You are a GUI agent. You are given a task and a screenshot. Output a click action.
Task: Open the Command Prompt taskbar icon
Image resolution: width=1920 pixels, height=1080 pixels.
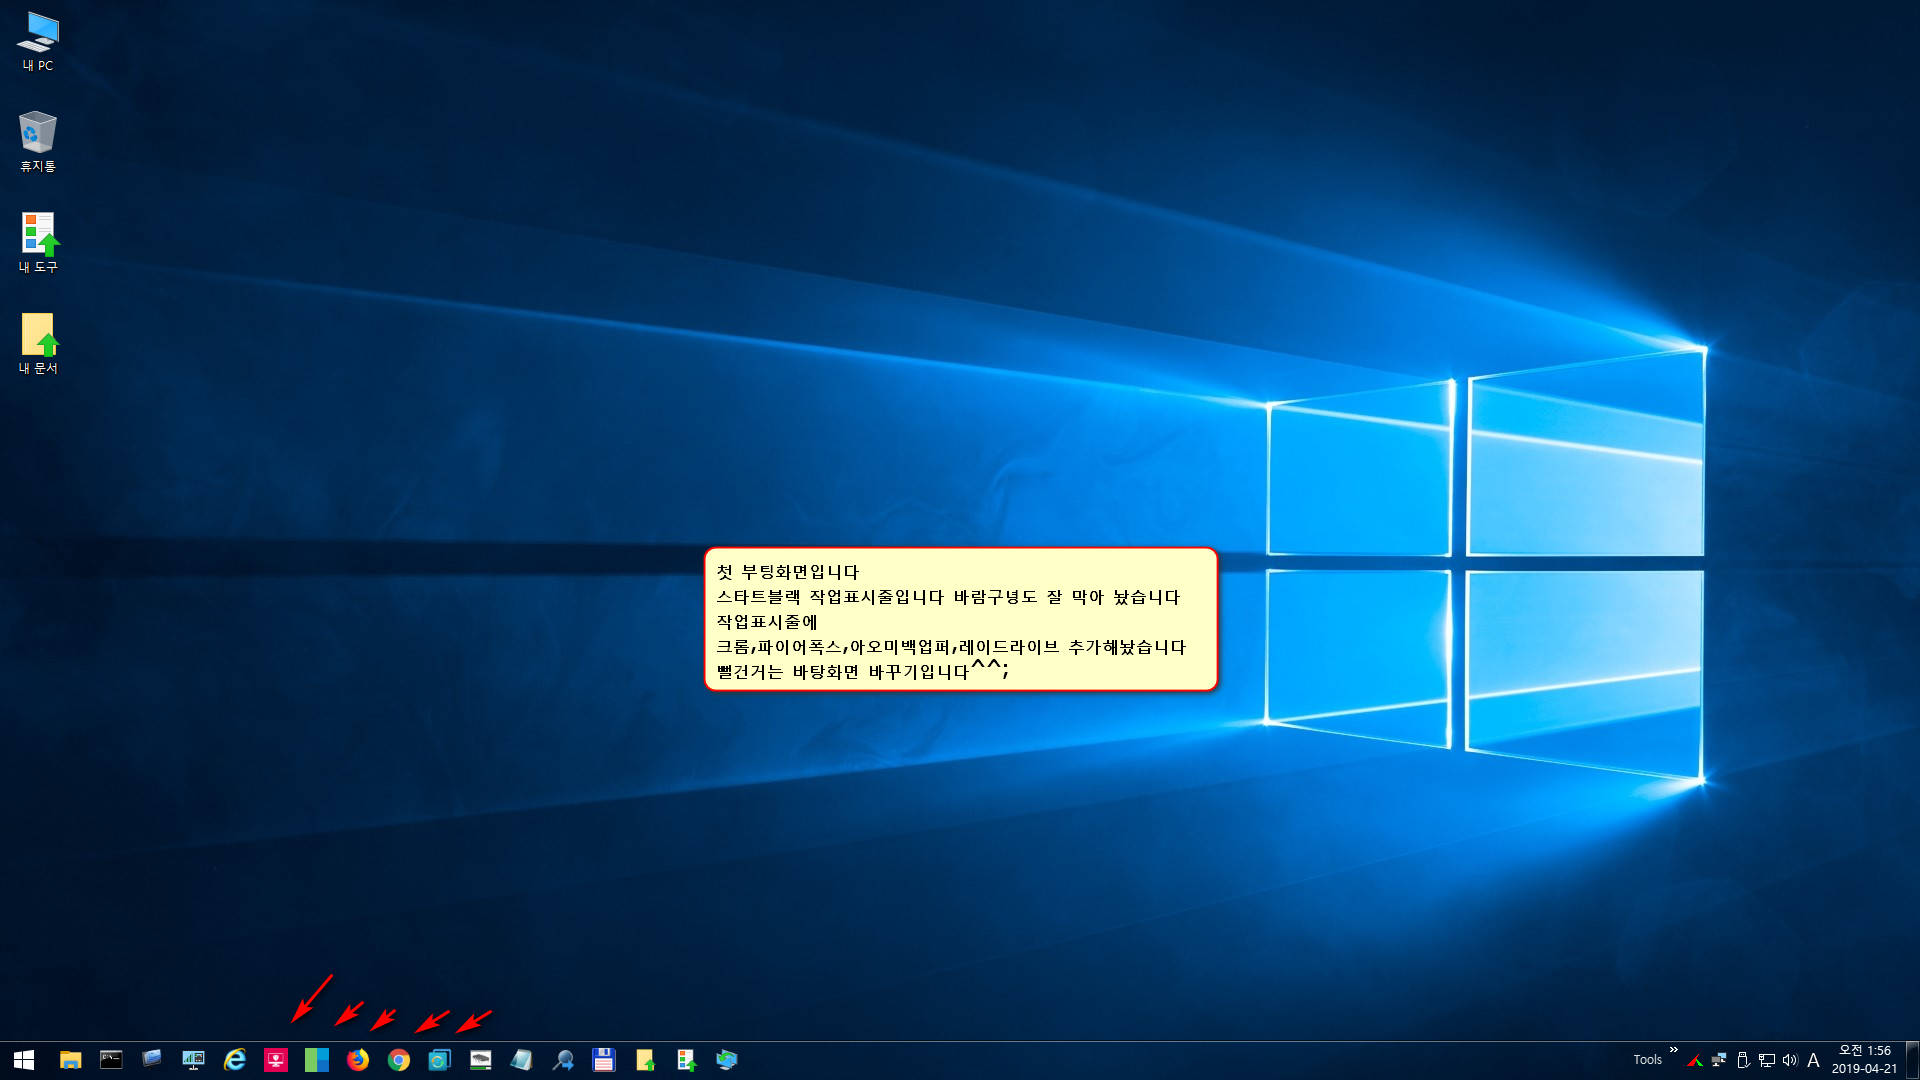111,1060
